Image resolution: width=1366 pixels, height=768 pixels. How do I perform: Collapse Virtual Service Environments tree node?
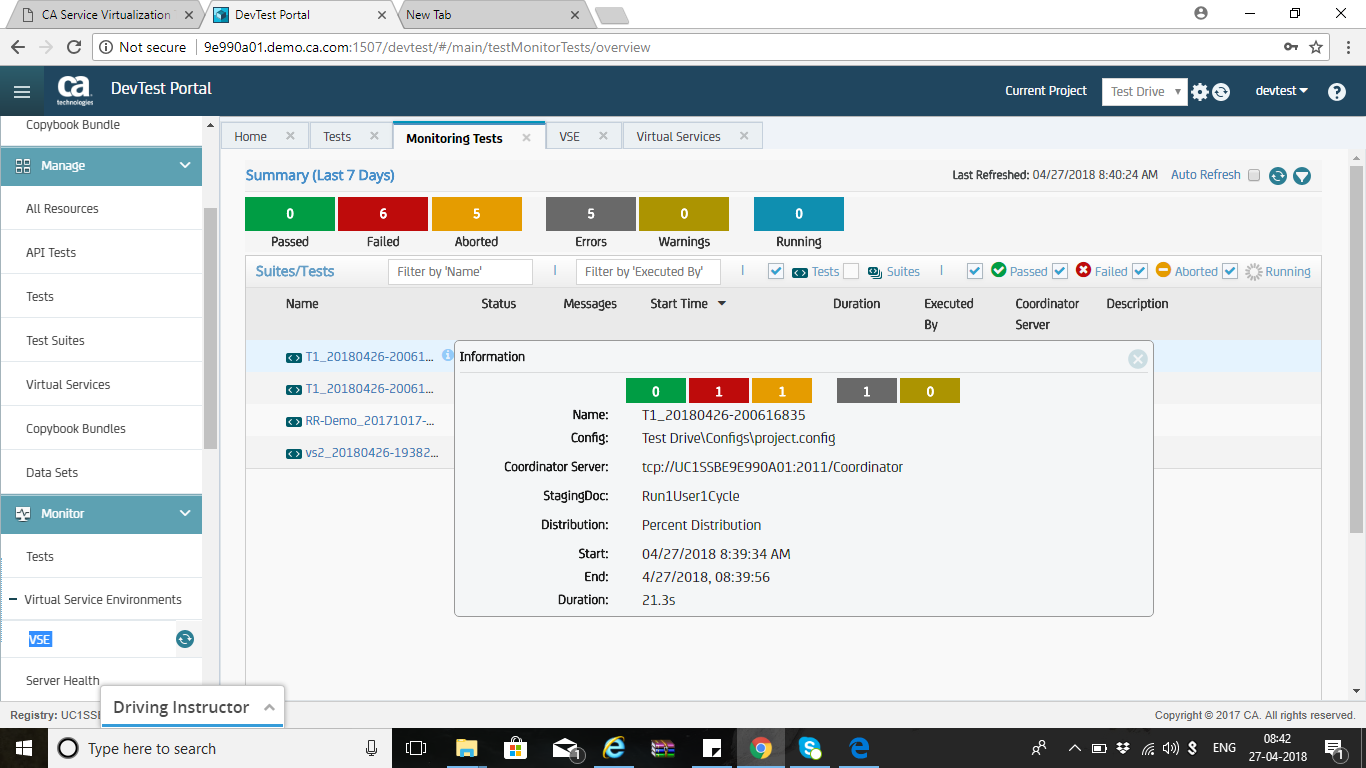[14, 600]
